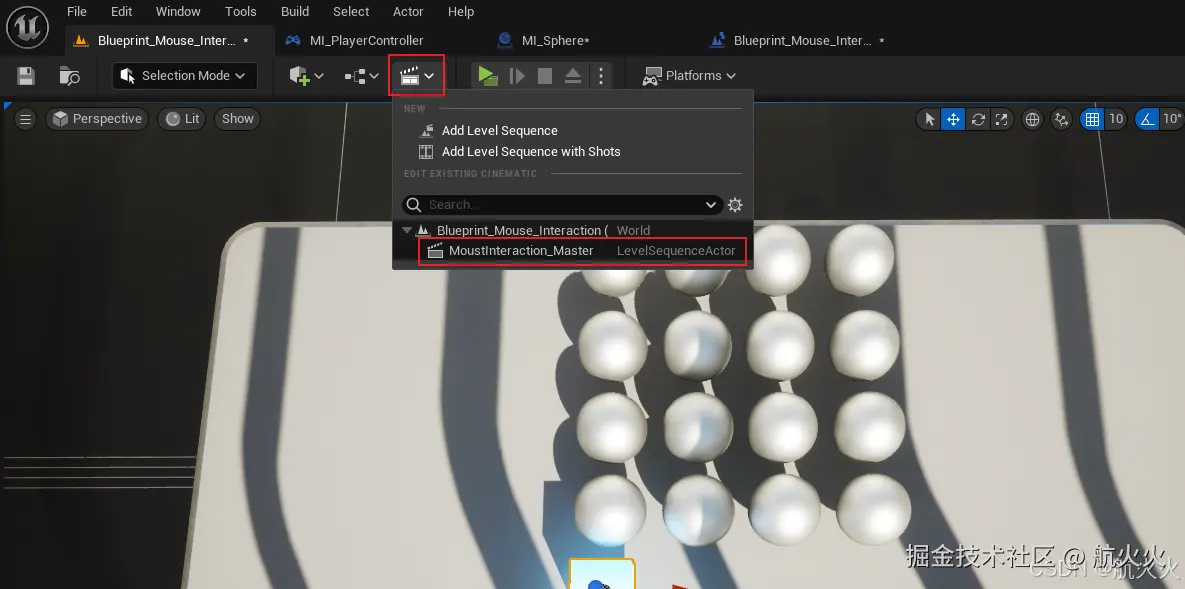The height and width of the screenshot is (589, 1185).
Task: Choose Add Level Sequence
Action: click(x=500, y=131)
